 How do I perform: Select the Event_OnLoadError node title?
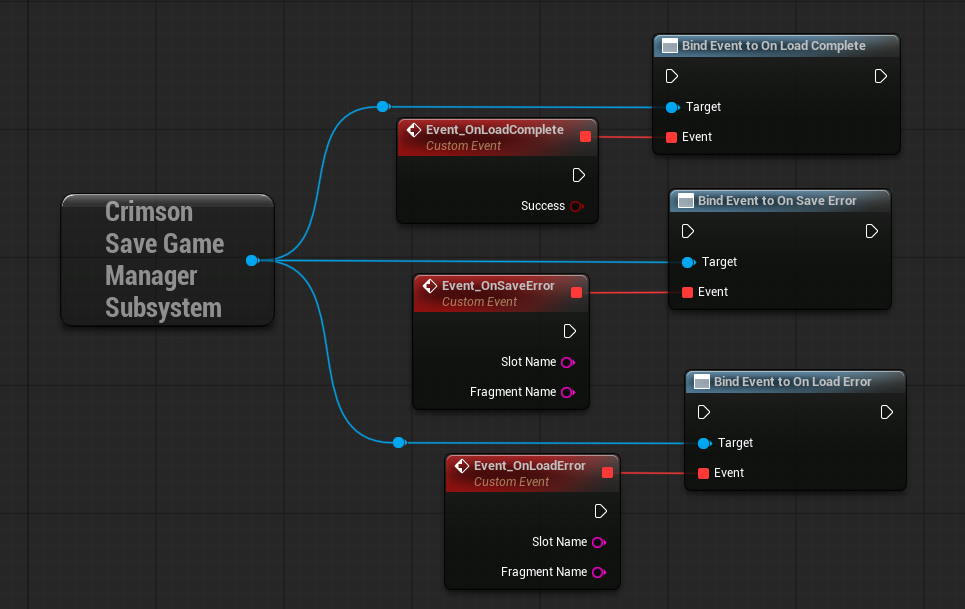529,466
